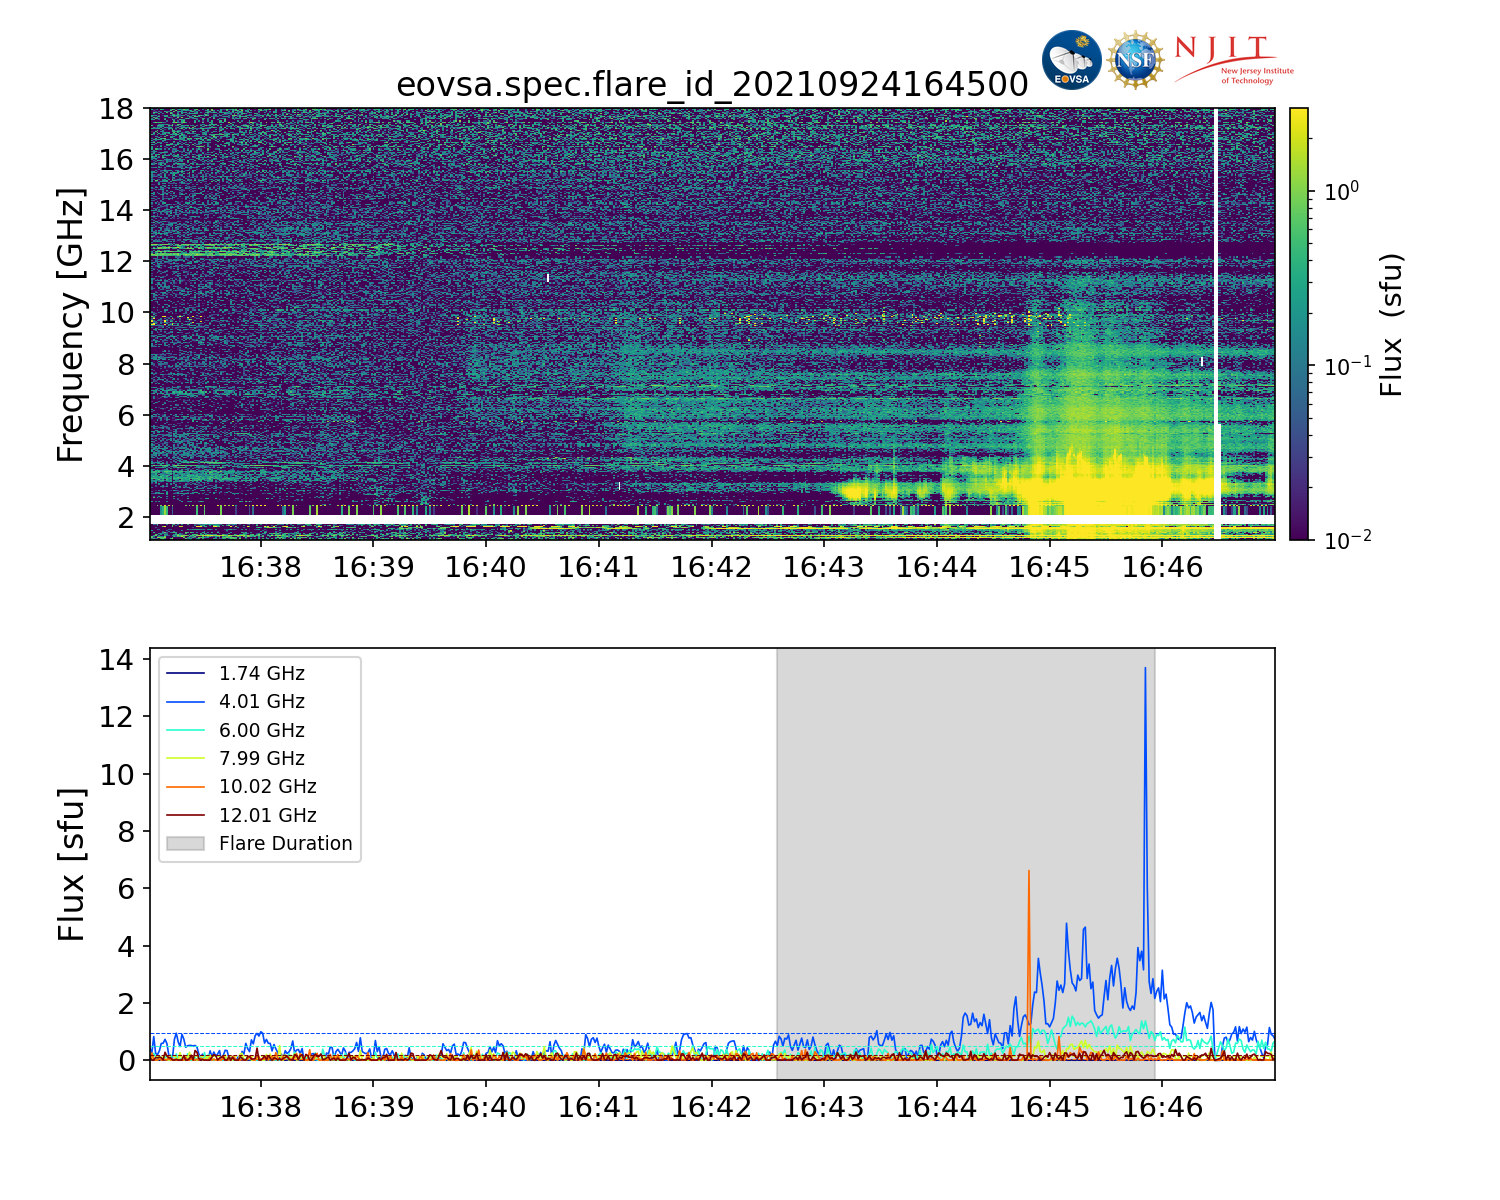Click the 10.02 GHz orange legend line
The height and width of the screenshot is (1200, 1500).
(185, 787)
